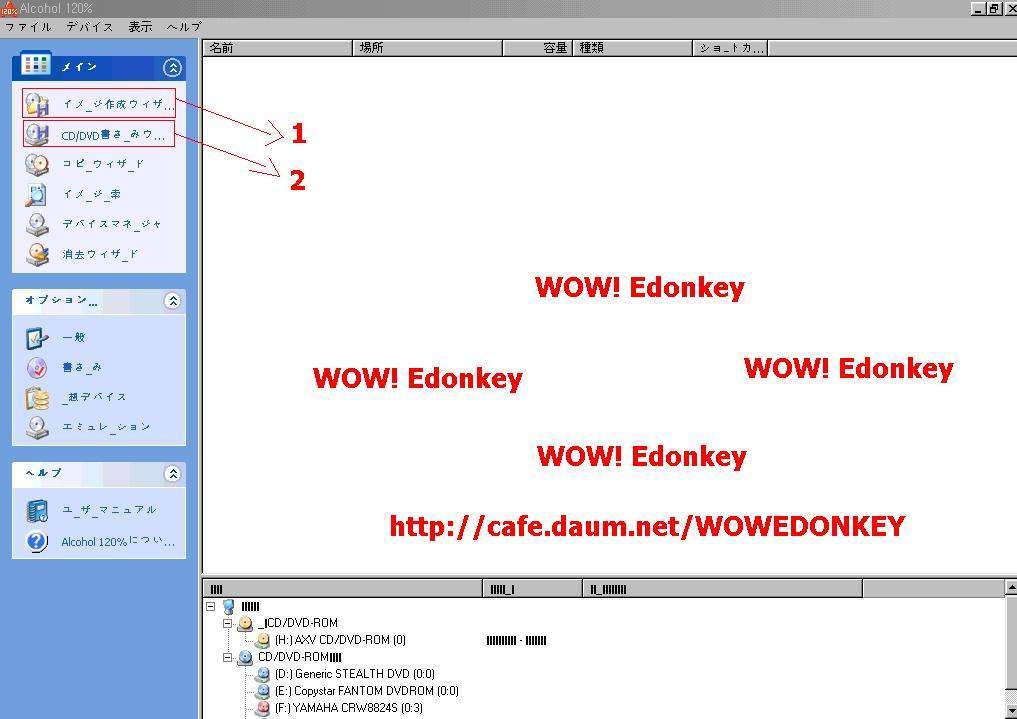Click the computer root node icon

coord(228,607)
